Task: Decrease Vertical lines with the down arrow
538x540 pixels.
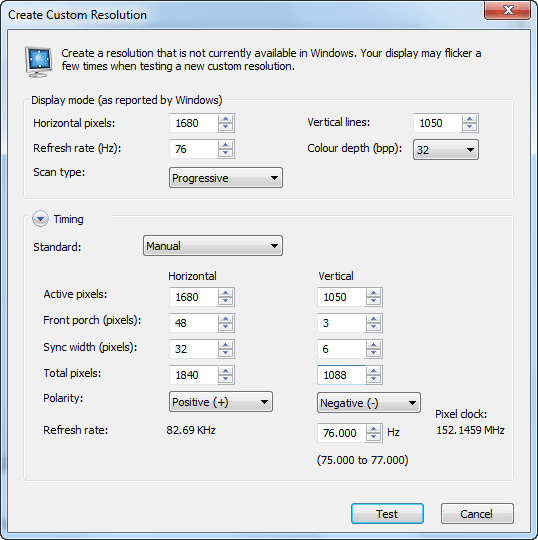Action: (469, 127)
